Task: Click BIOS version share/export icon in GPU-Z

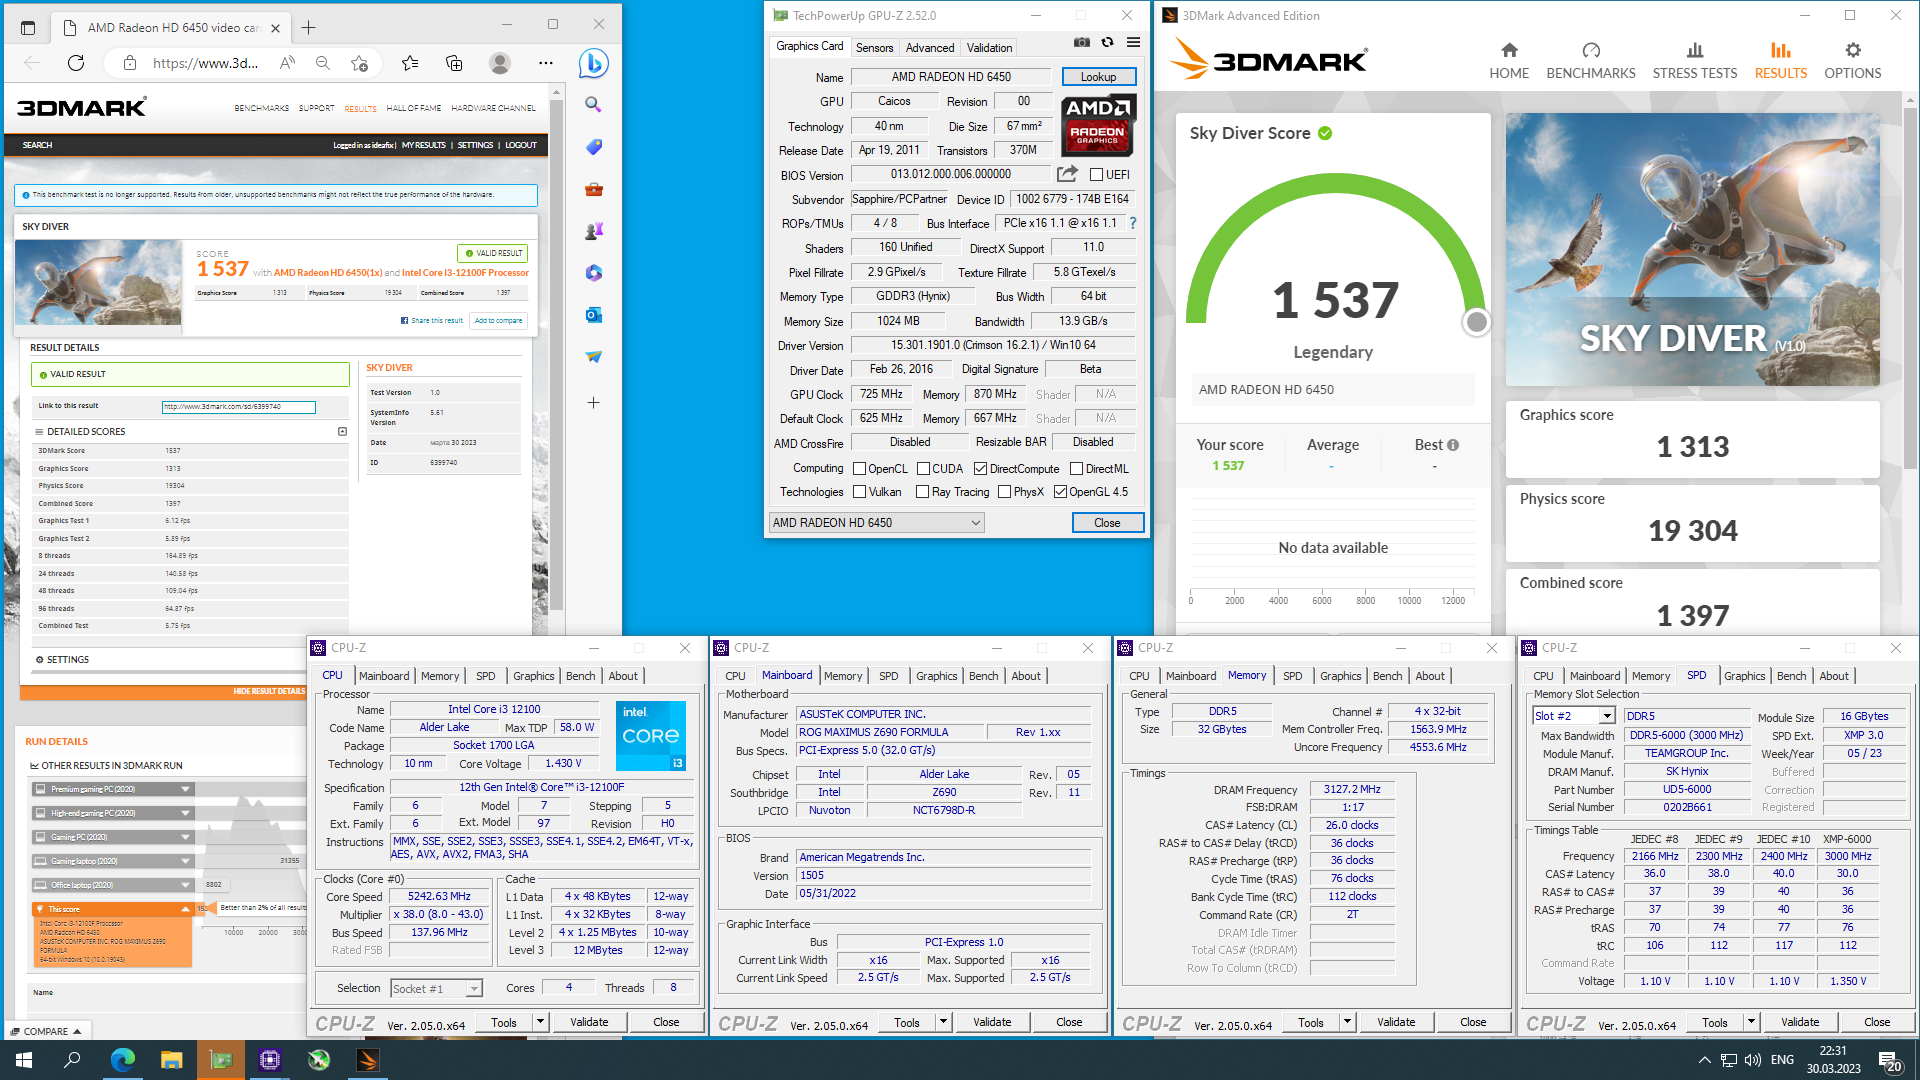Action: [1067, 174]
